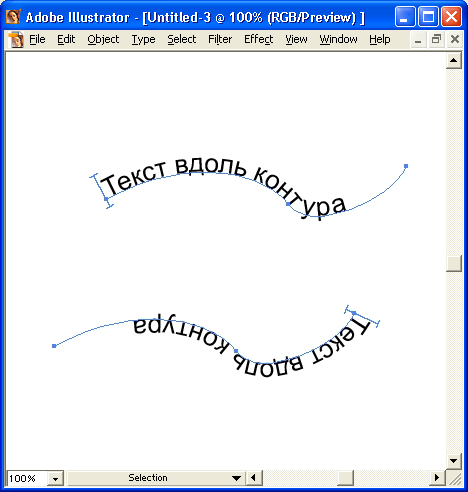Click the Adobe Illustrator title bar icon
The height and width of the screenshot is (492, 468).
(x=13, y=17)
